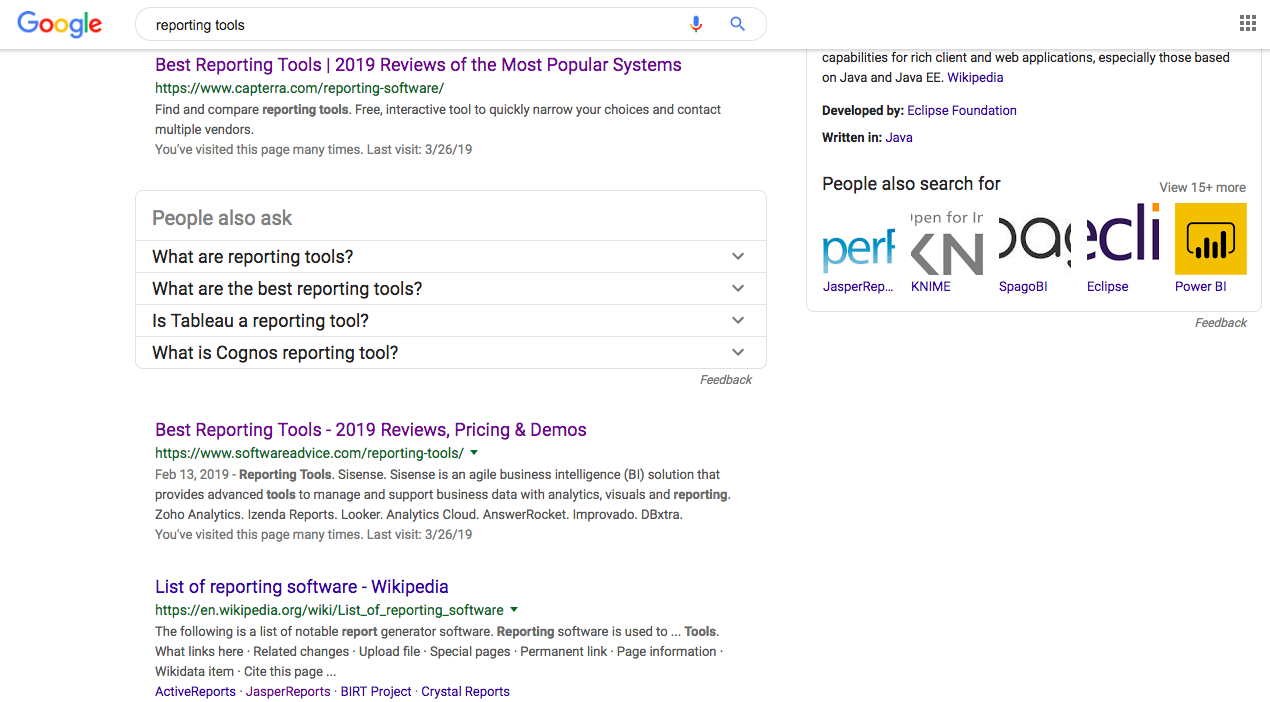This screenshot has width=1270, height=702.
Task: Open Capterra 'Best Reporting Tools' result
Action: pyautogui.click(x=418, y=65)
